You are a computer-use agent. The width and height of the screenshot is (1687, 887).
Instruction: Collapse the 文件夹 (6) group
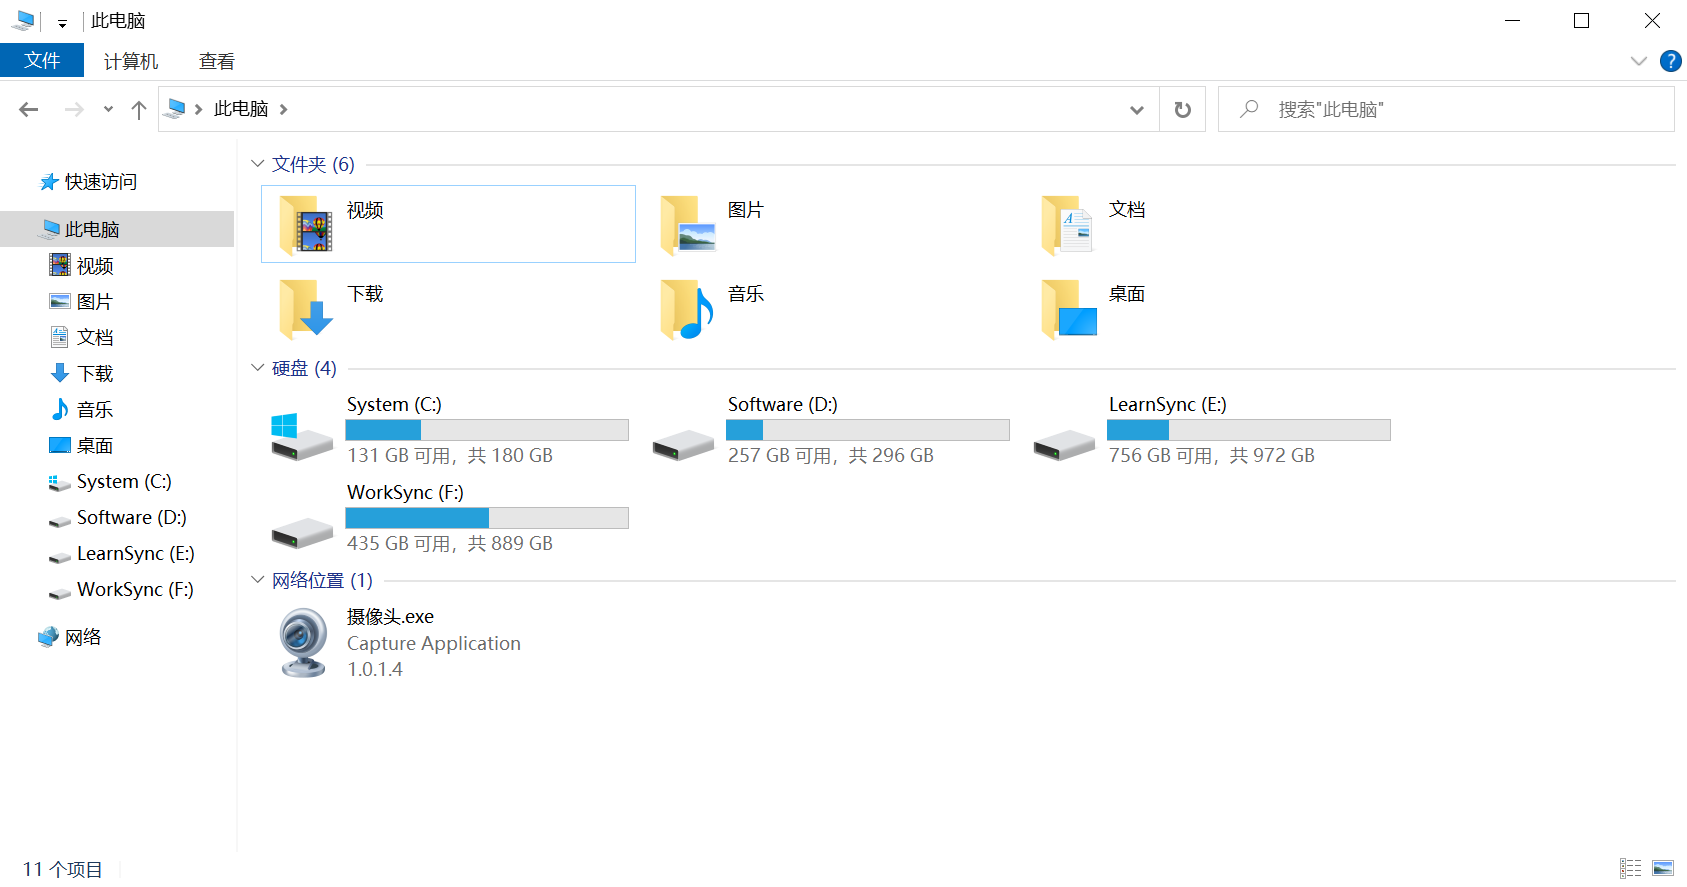(258, 164)
